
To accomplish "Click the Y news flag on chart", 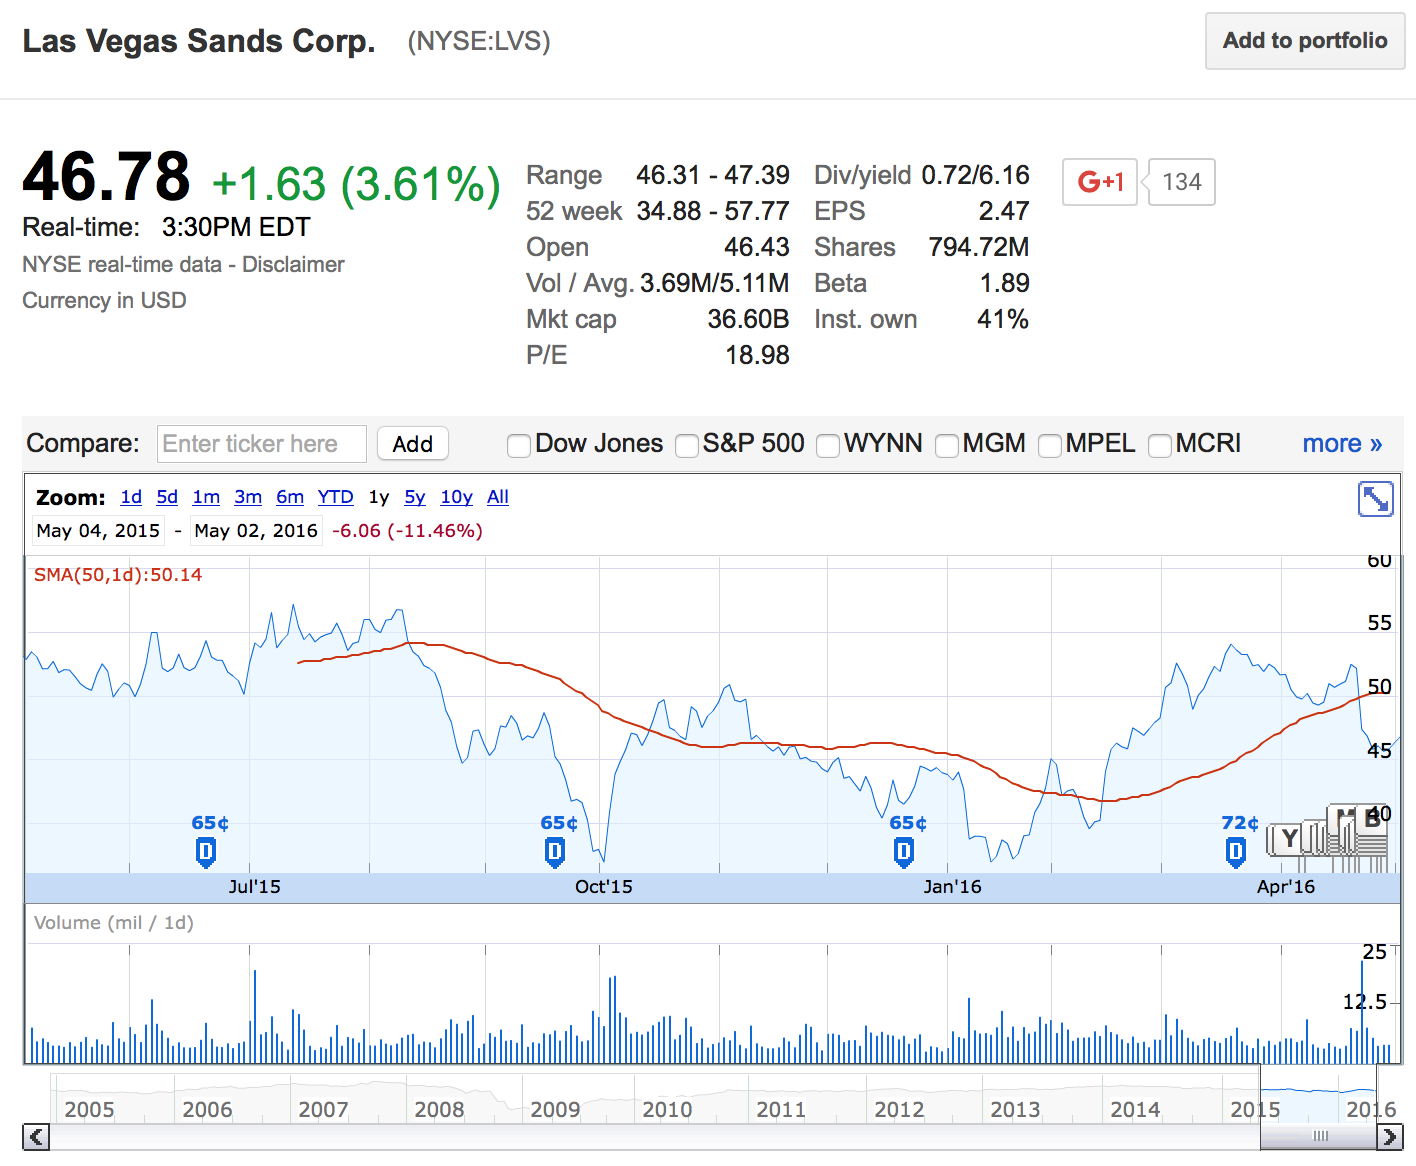I will [1290, 839].
